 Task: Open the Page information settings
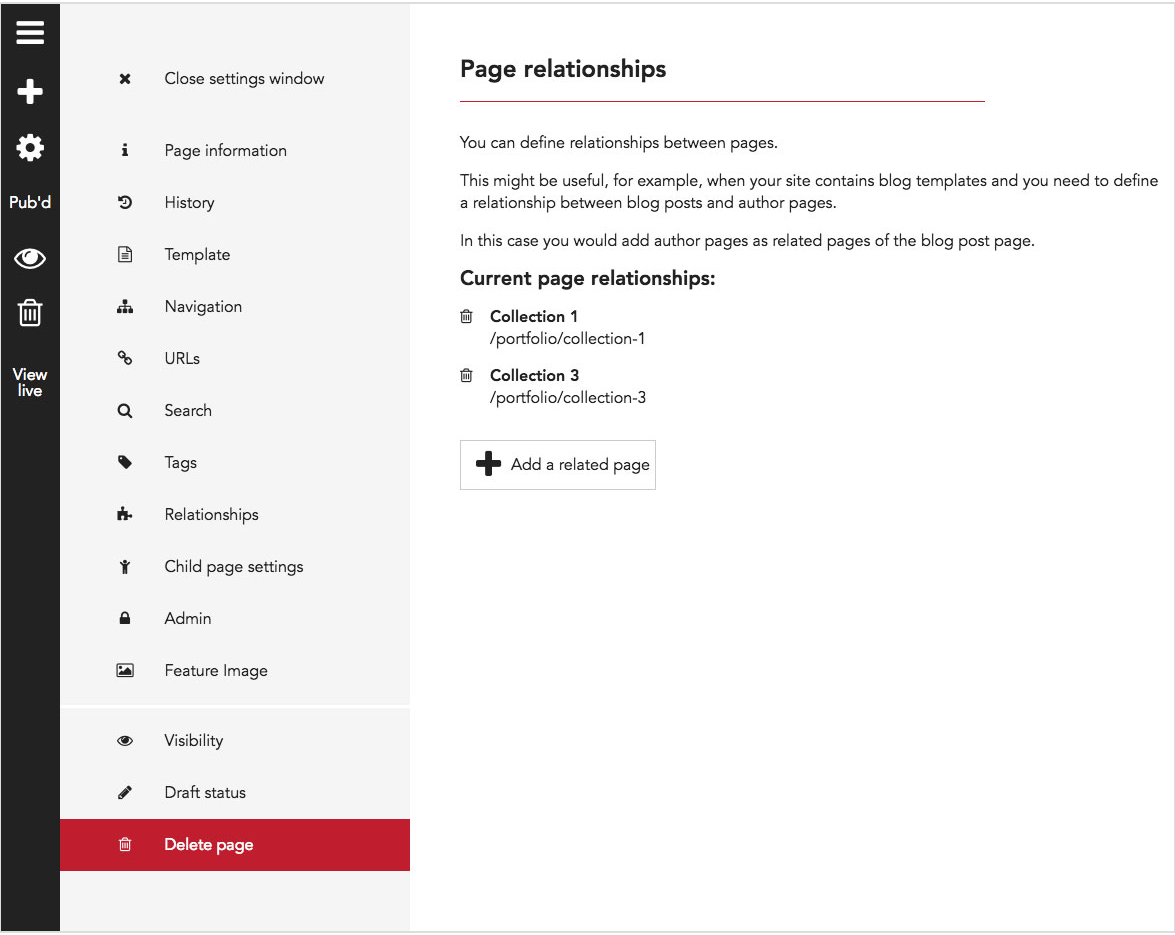[x=226, y=151]
